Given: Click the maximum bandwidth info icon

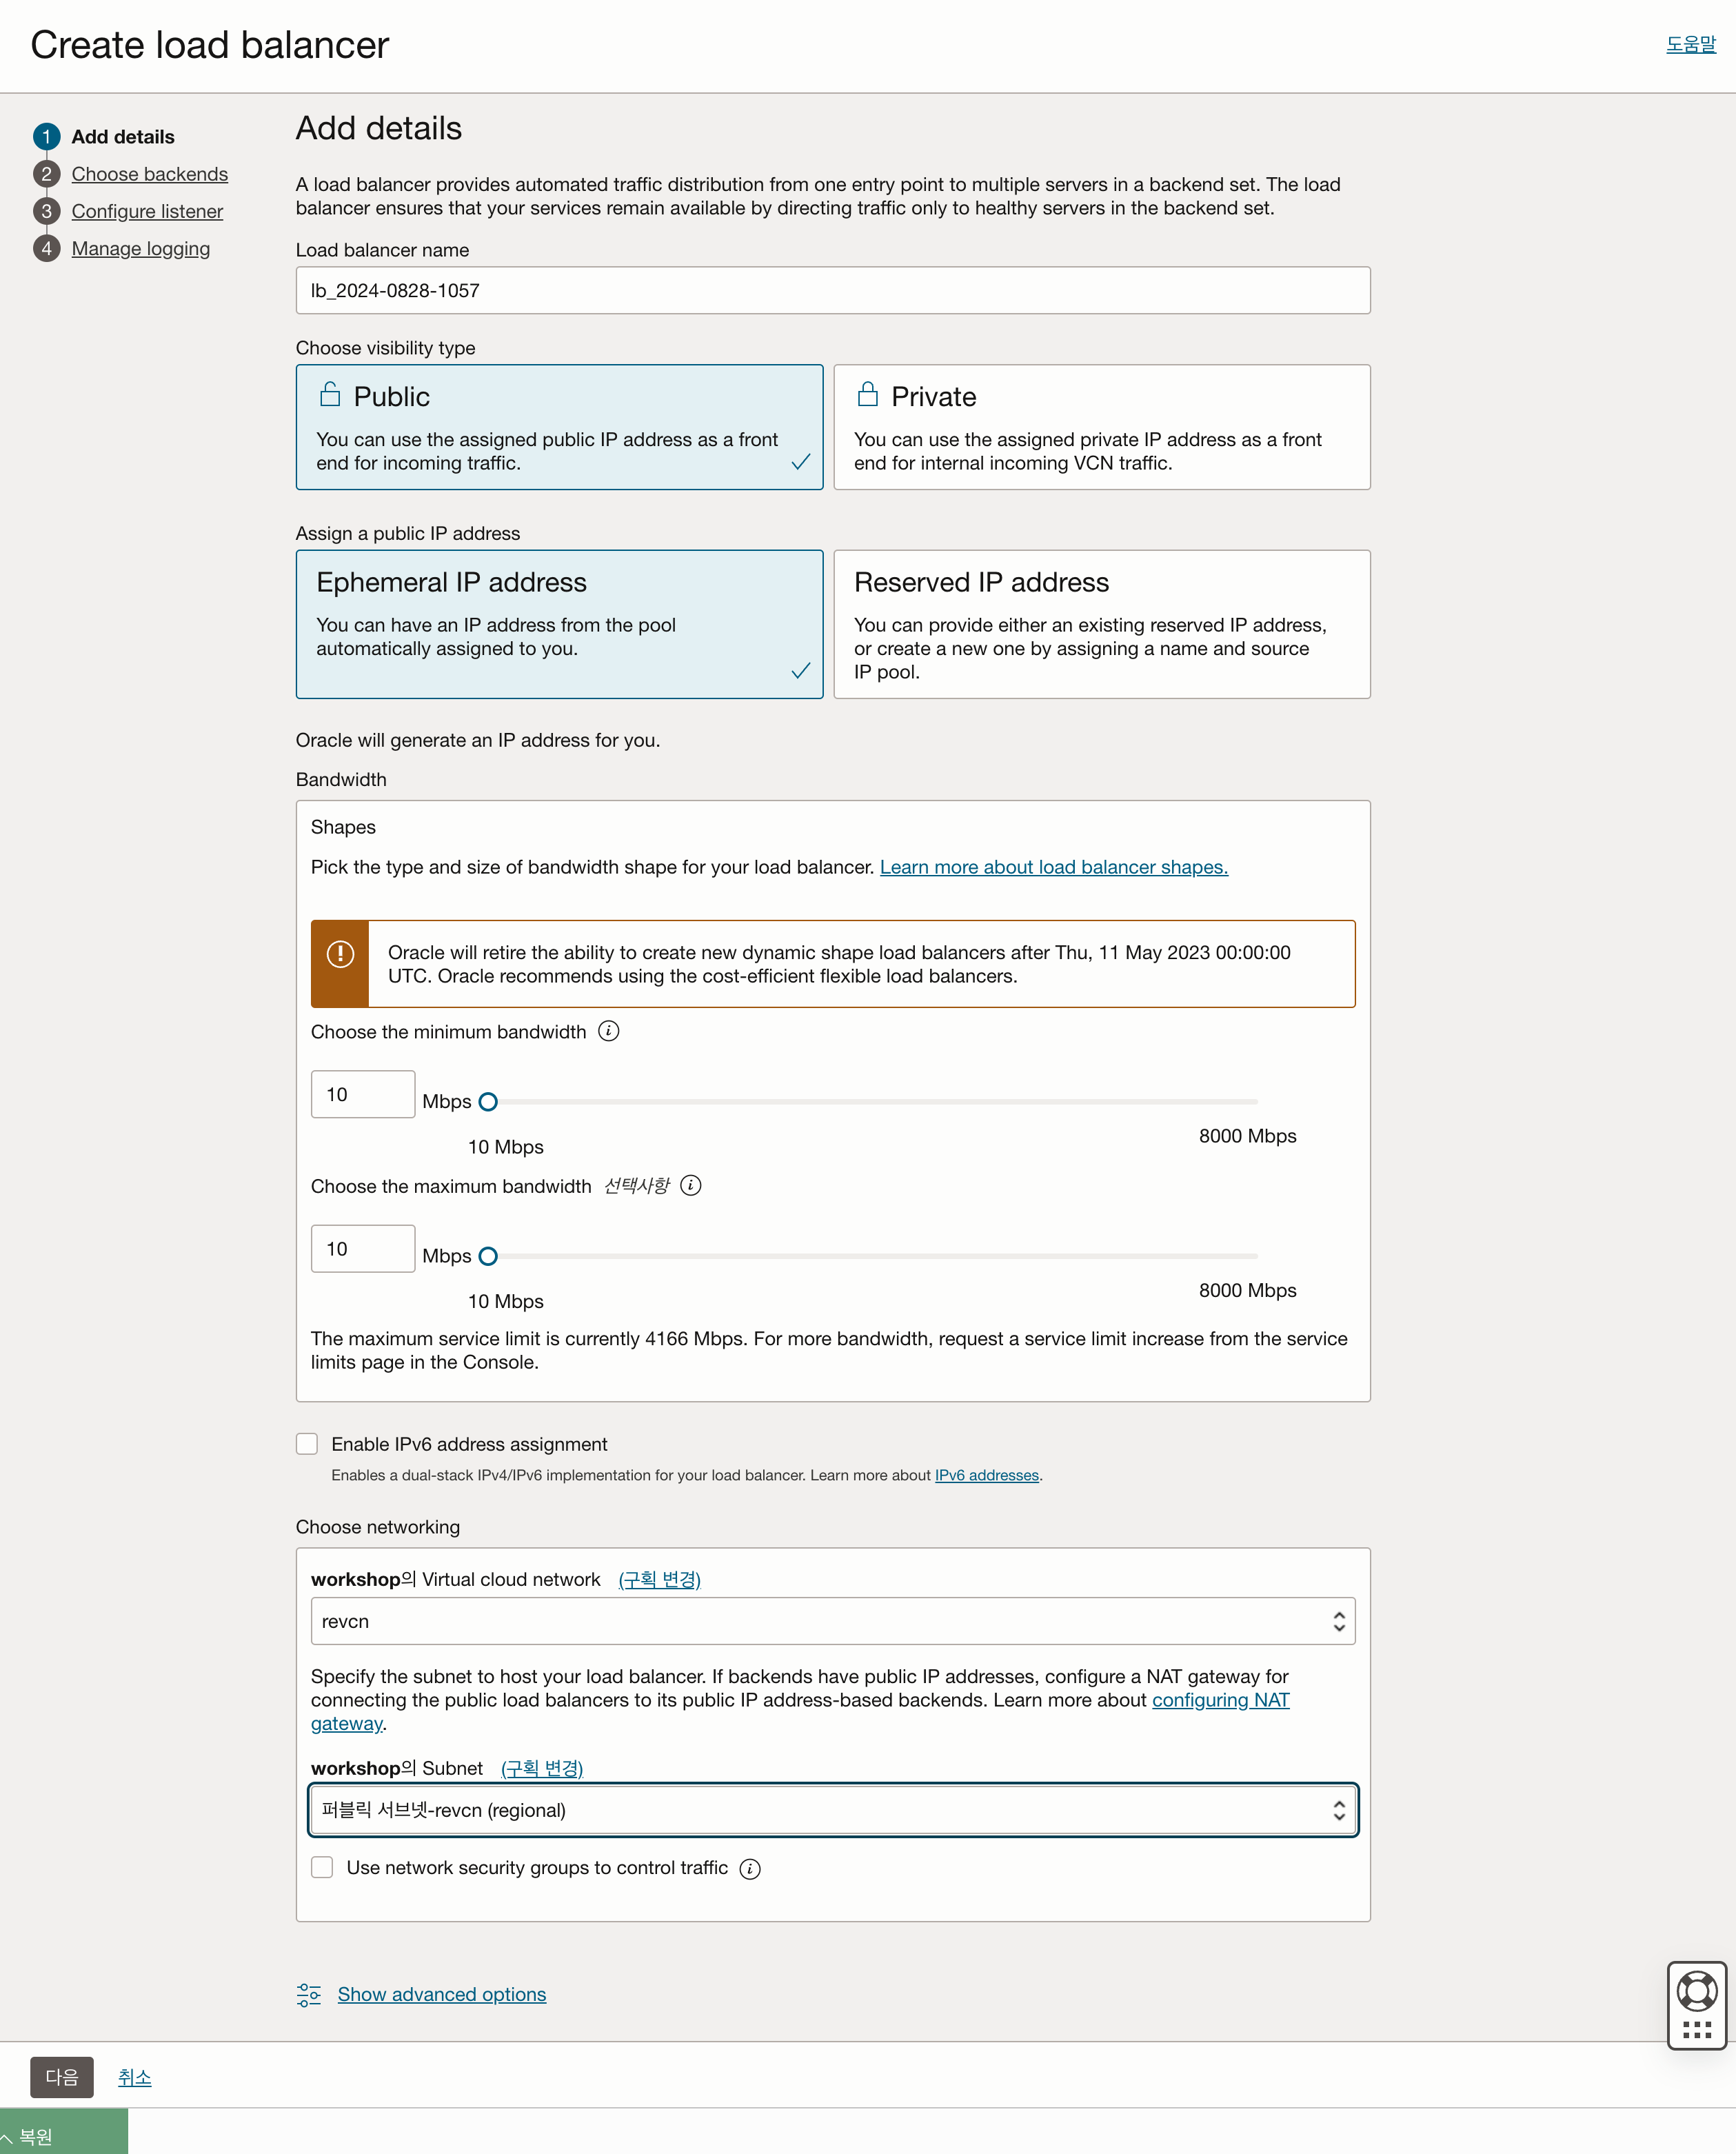Looking at the screenshot, I should point(690,1185).
